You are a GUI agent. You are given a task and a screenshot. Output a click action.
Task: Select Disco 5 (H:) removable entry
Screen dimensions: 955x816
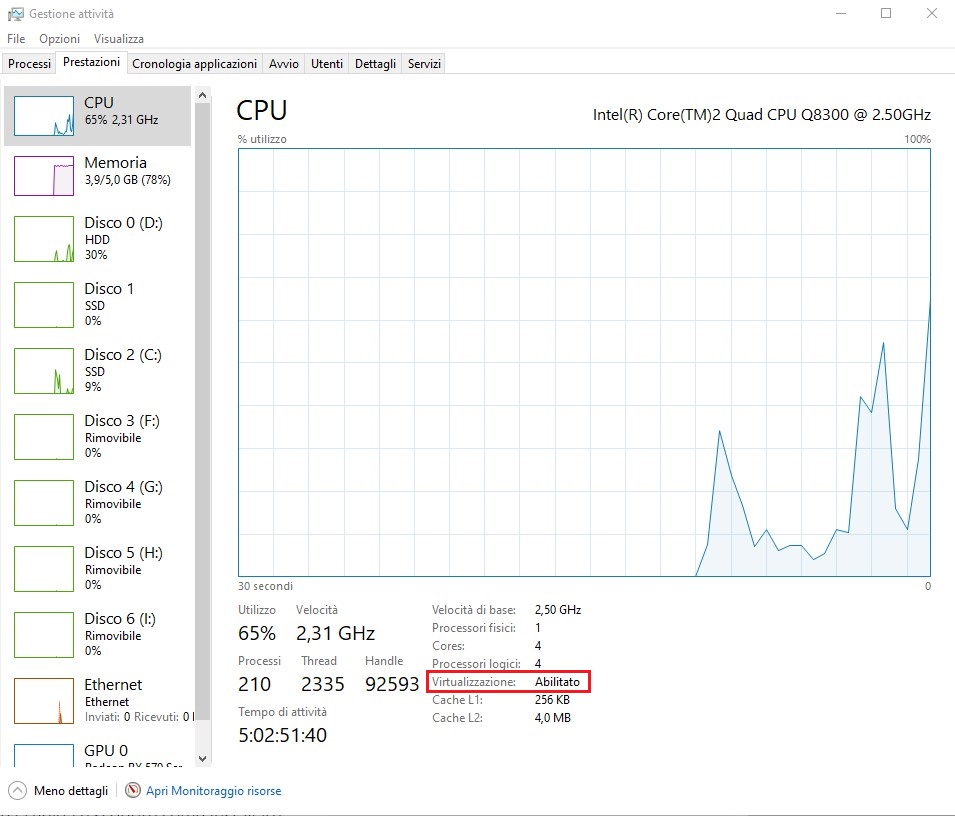97,569
